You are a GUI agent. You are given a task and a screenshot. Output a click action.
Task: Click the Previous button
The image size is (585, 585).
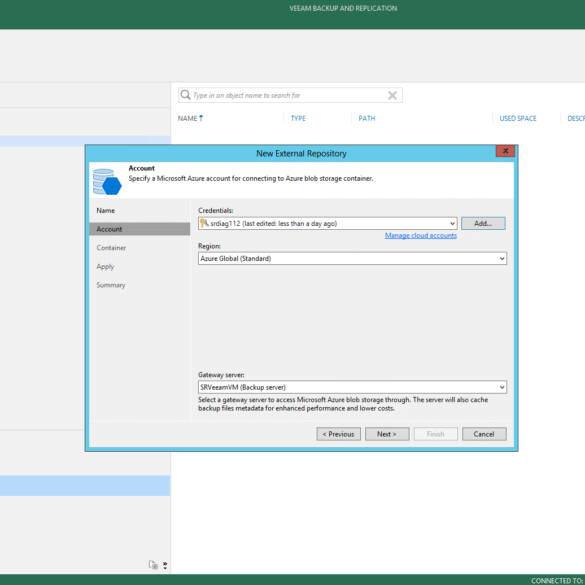tap(338, 434)
